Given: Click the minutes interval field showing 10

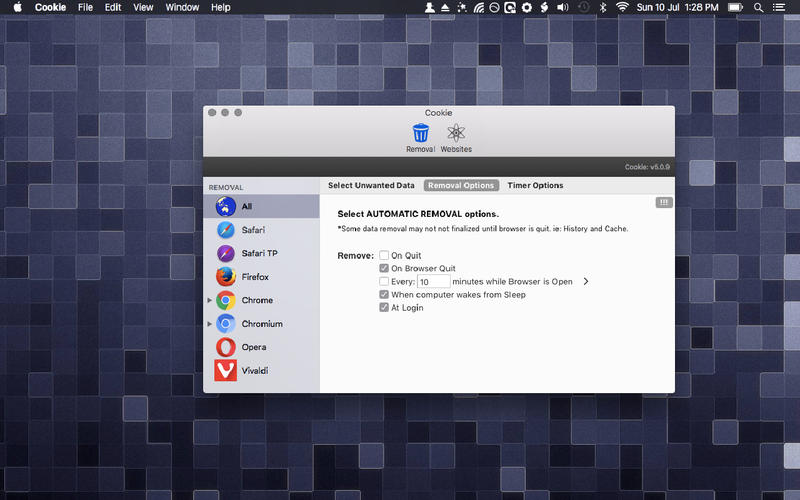Looking at the screenshot, I should (x=434, y=282).
